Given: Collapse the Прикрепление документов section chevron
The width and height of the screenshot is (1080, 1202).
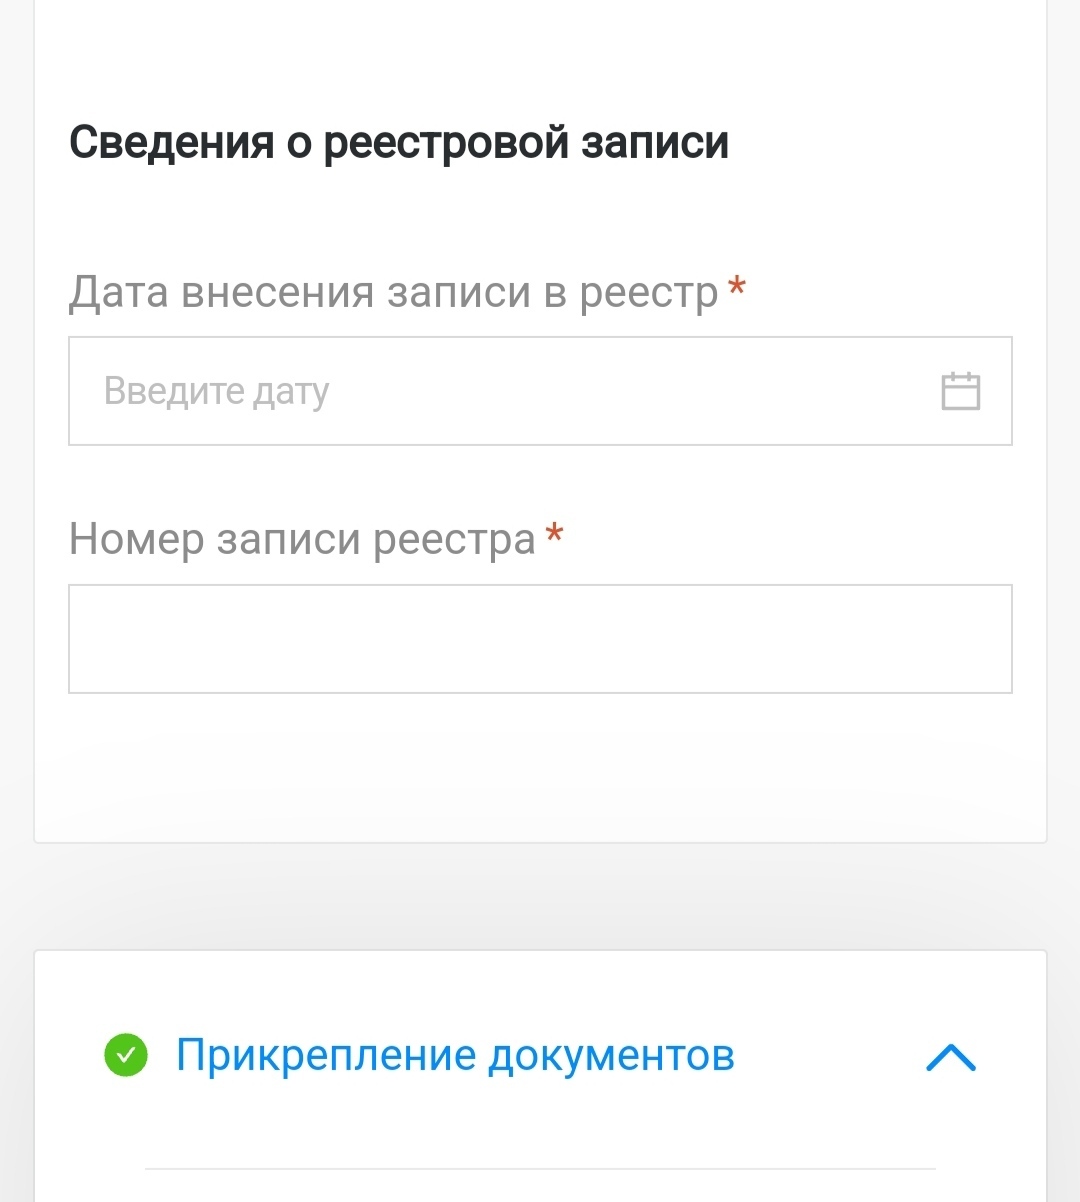Looking at the screenshot, I should (950, 1057).
